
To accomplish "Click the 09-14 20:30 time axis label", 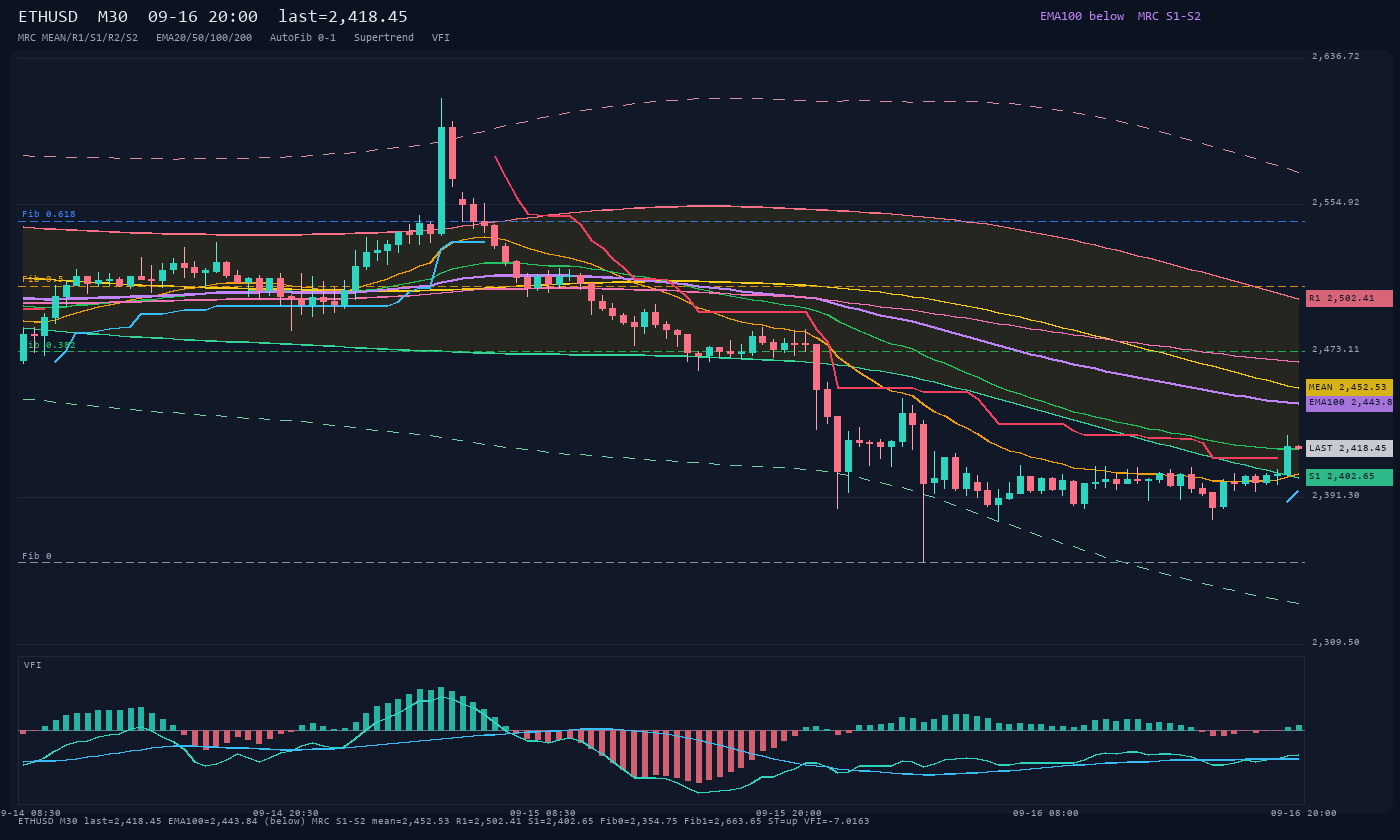I will click(286, 813).
